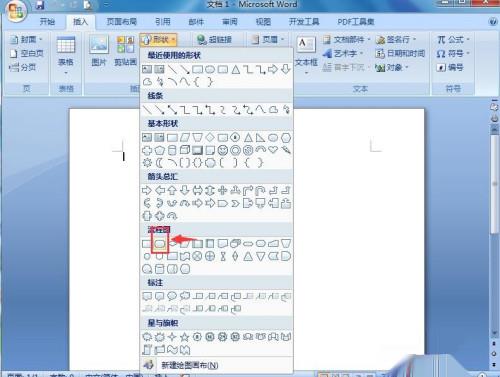Select the diamond basic shape
Viewport: 500px width, 377px height.
coord(210,137)
